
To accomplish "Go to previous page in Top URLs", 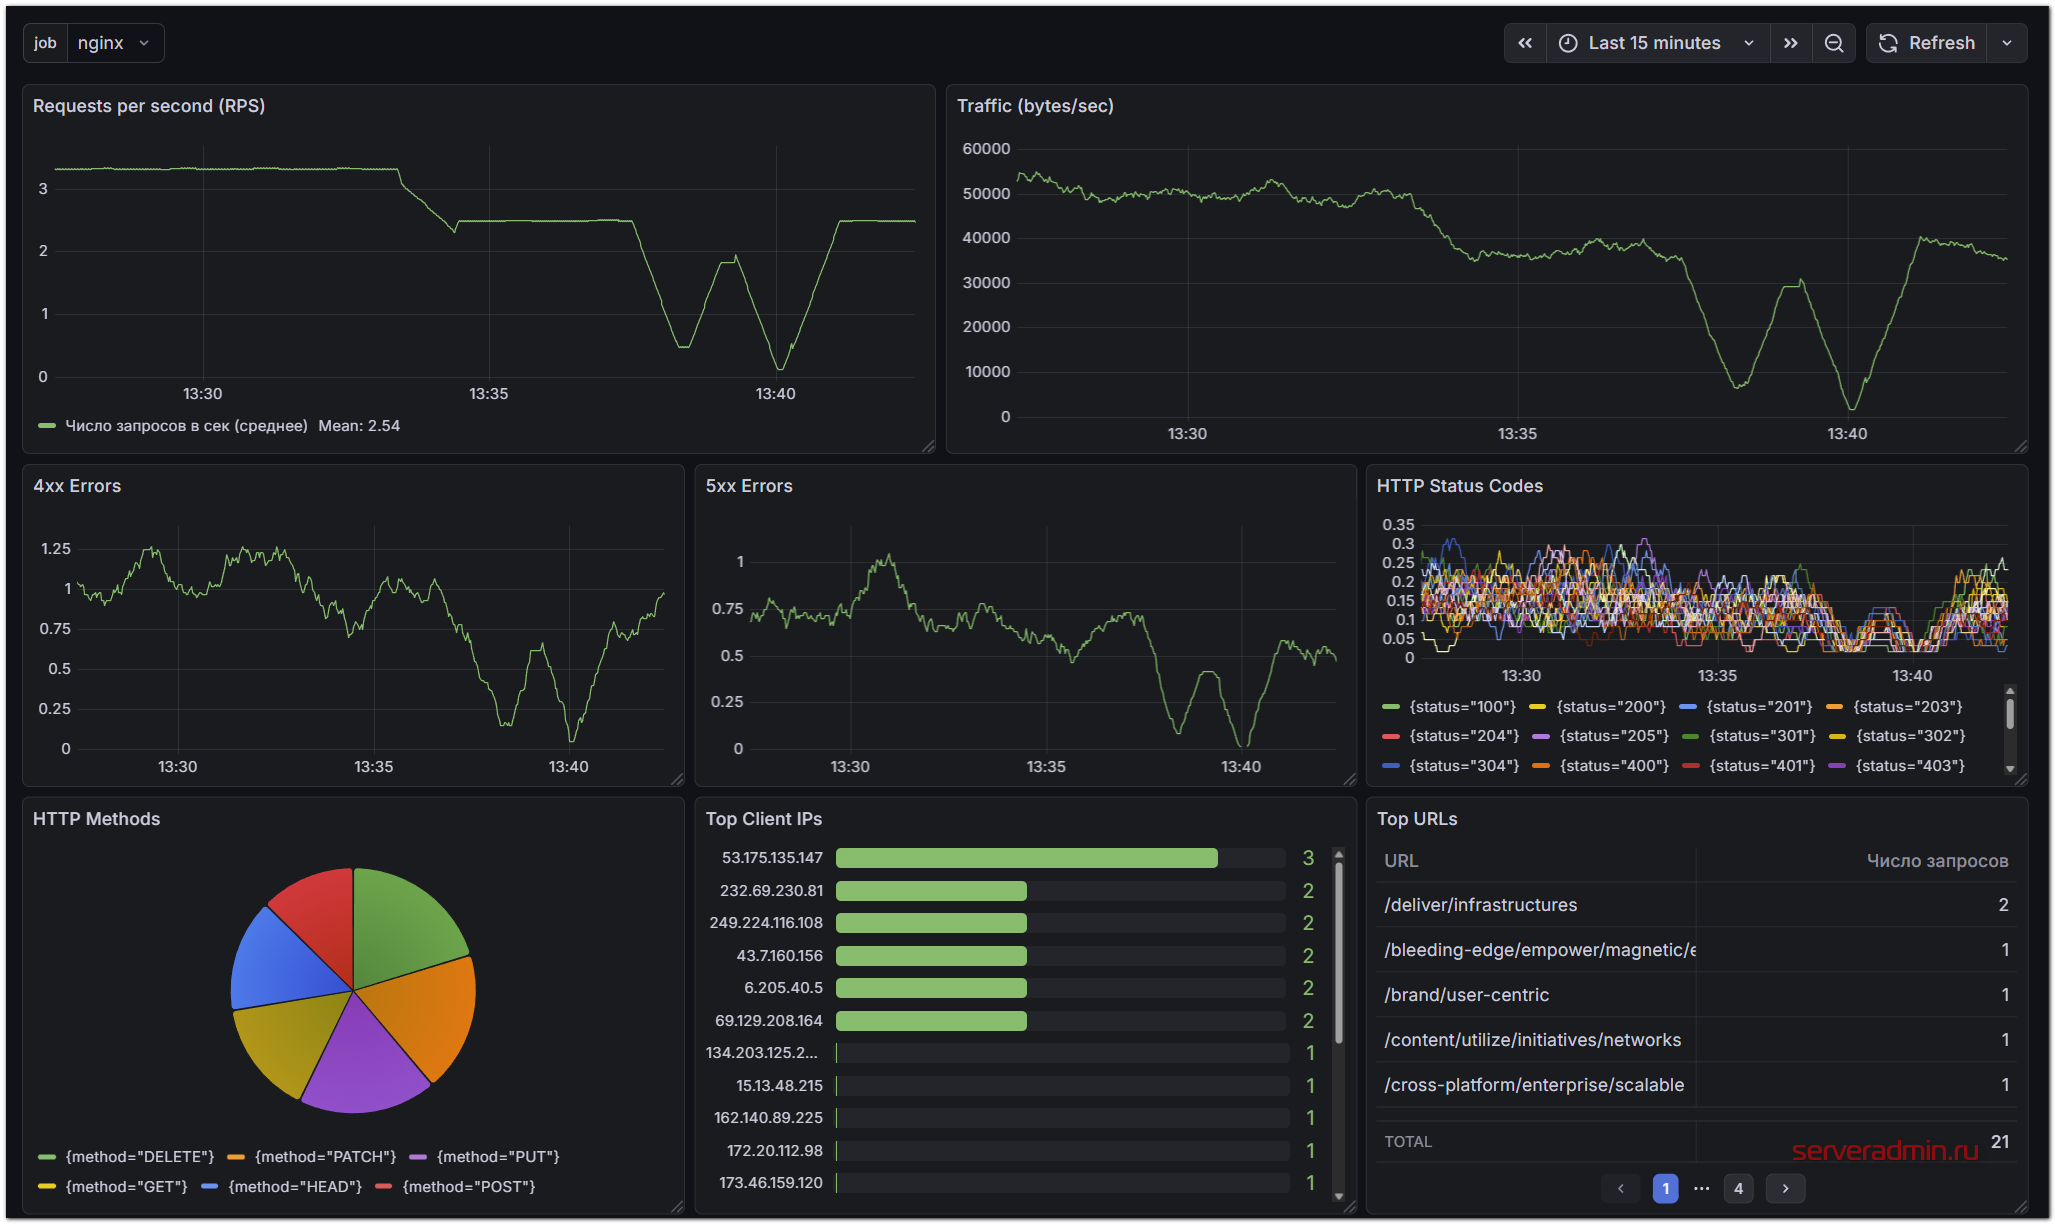I will 1621,1189.
